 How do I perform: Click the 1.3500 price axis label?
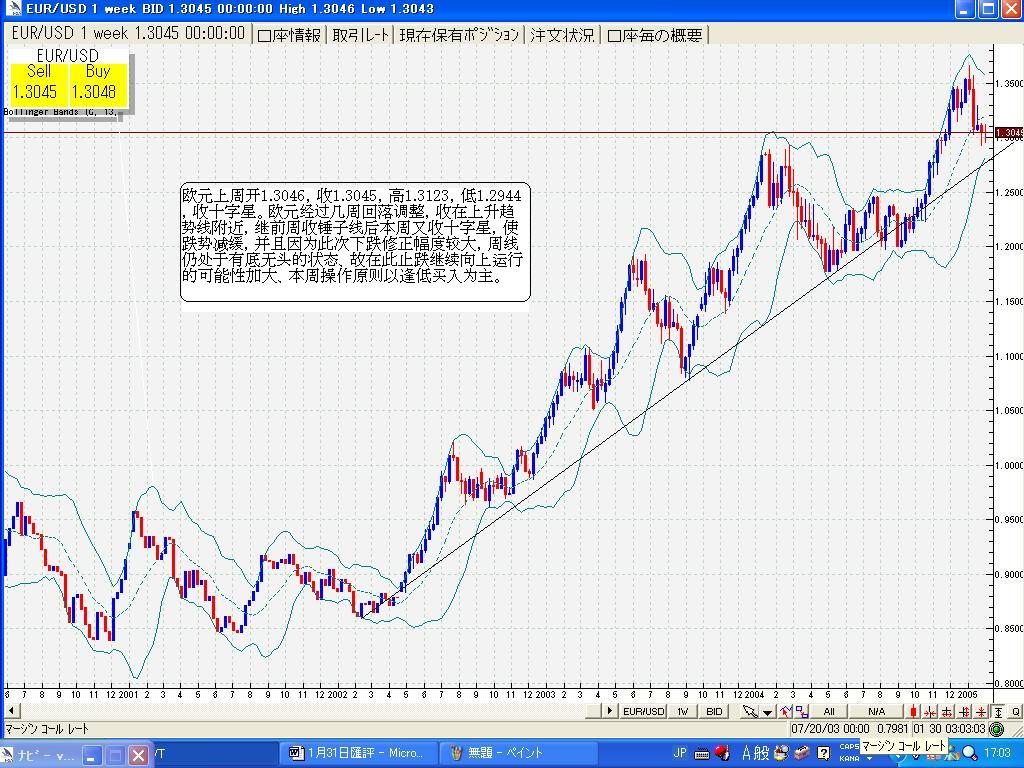point(1010,84)
